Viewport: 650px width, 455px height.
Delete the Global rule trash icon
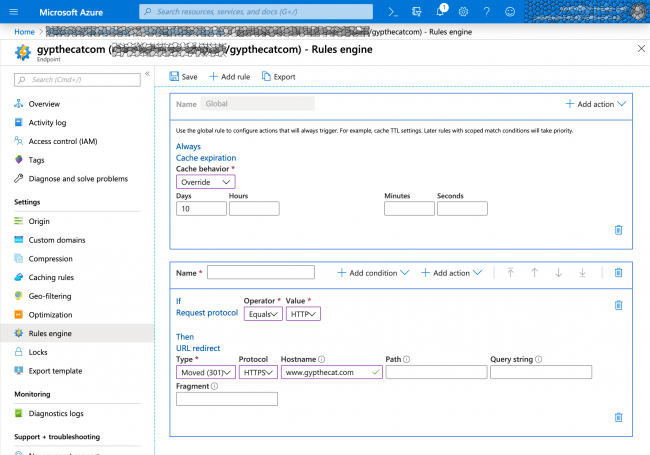pos(618,230)
